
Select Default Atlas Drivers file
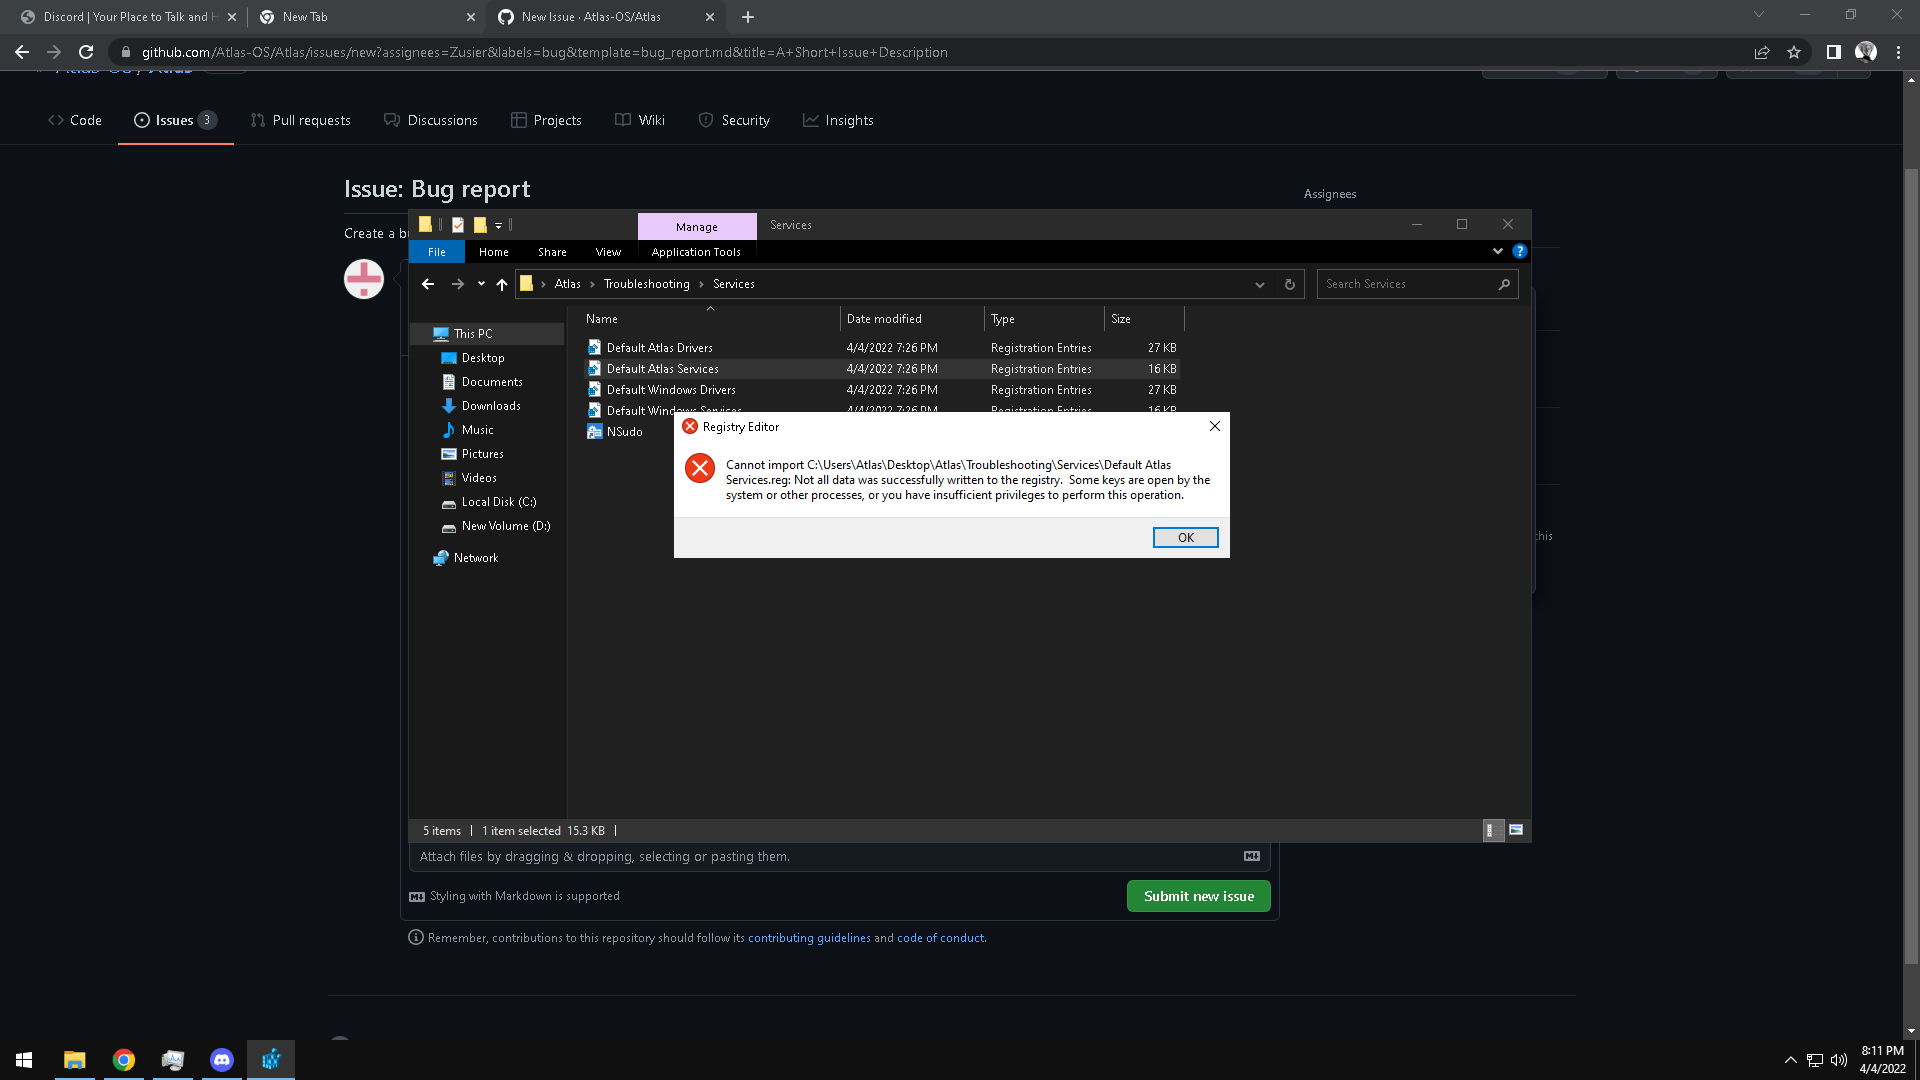660,348
